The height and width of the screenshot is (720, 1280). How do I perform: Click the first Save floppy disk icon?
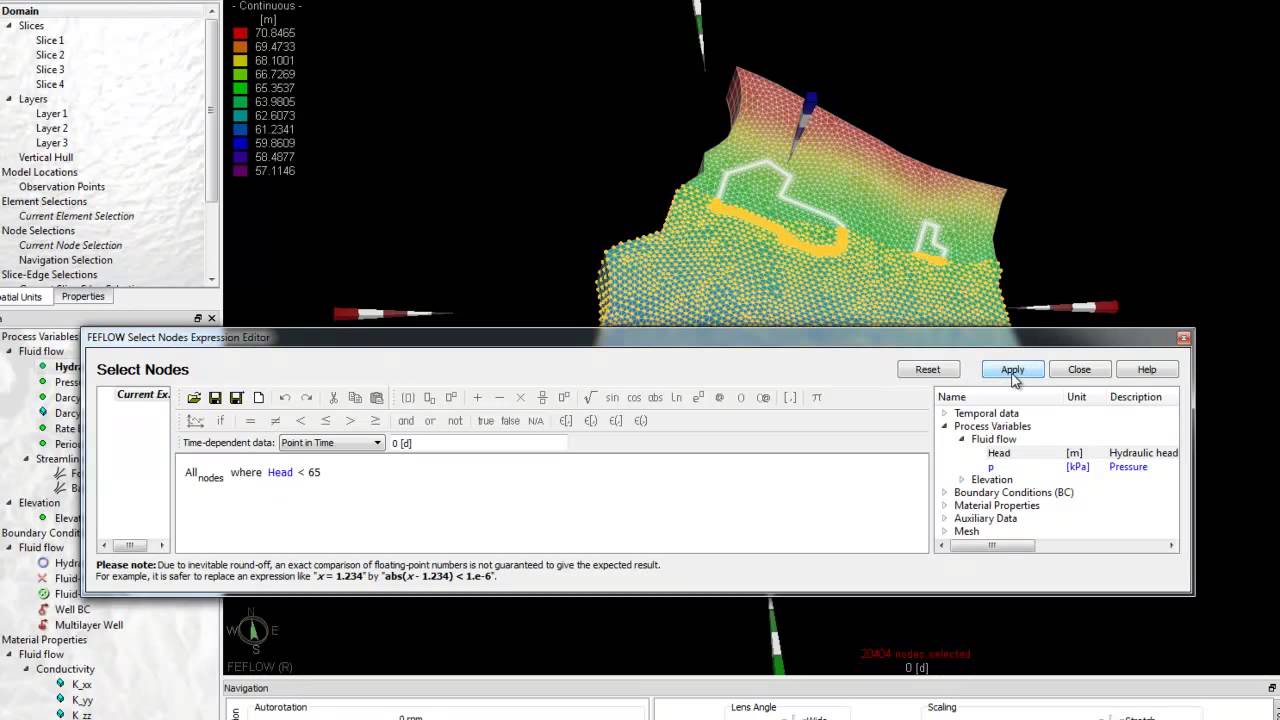[215, 398]
